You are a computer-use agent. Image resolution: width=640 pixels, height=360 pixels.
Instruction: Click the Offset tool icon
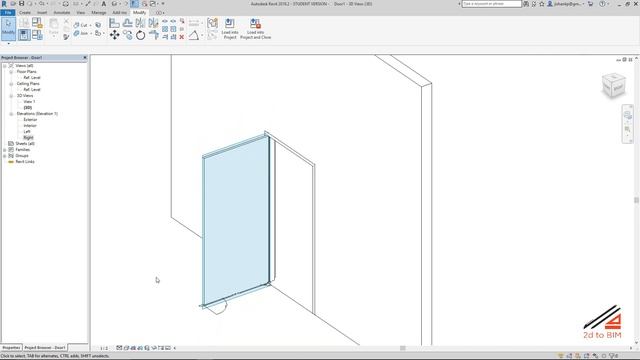(x=128, y=23)
